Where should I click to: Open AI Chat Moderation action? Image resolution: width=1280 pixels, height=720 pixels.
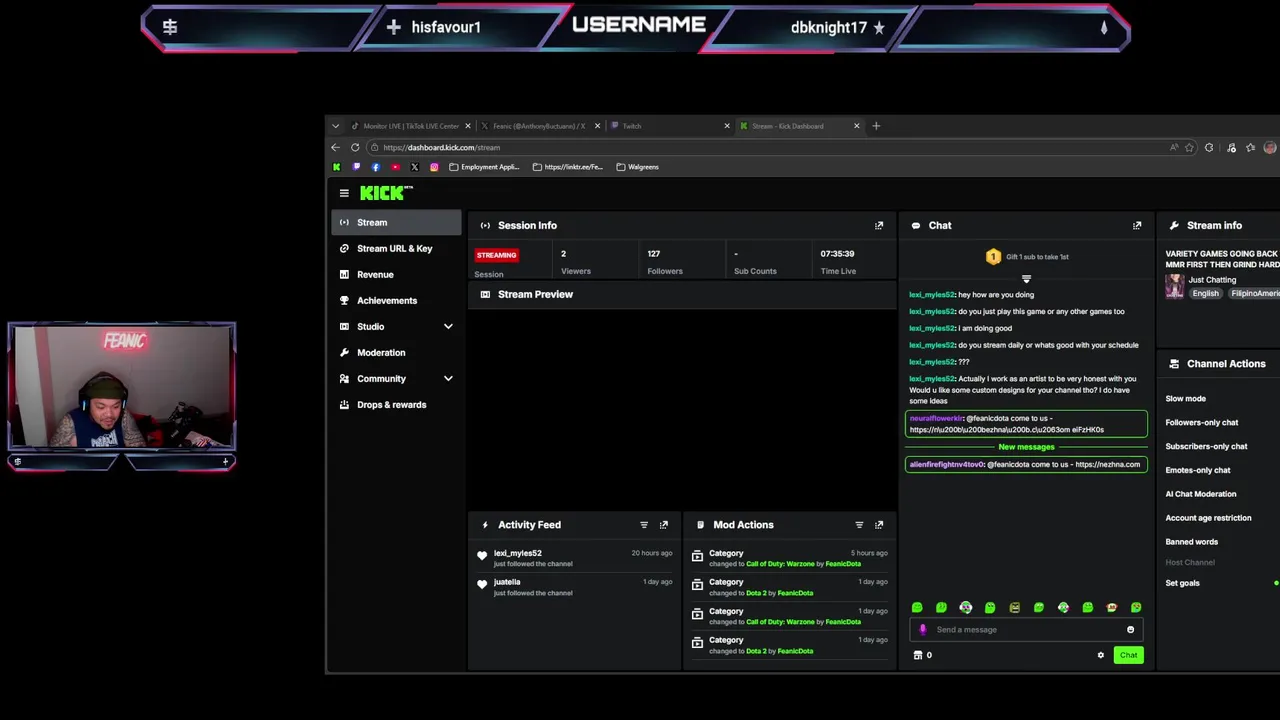coord(1200,494)
